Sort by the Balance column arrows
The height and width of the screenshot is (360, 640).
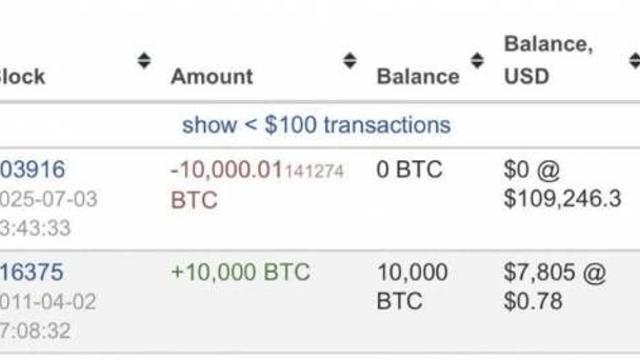click(x=477, y=60)
